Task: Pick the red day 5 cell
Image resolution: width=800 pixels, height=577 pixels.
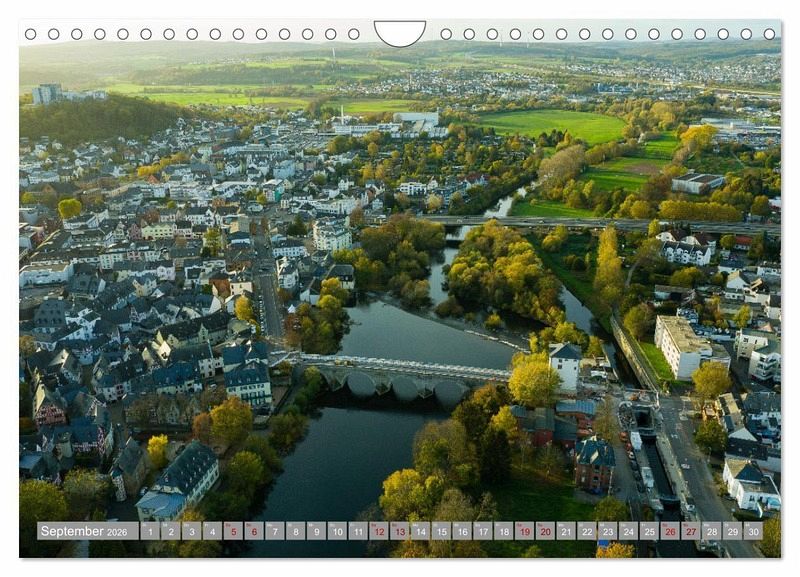Action: 233,531
